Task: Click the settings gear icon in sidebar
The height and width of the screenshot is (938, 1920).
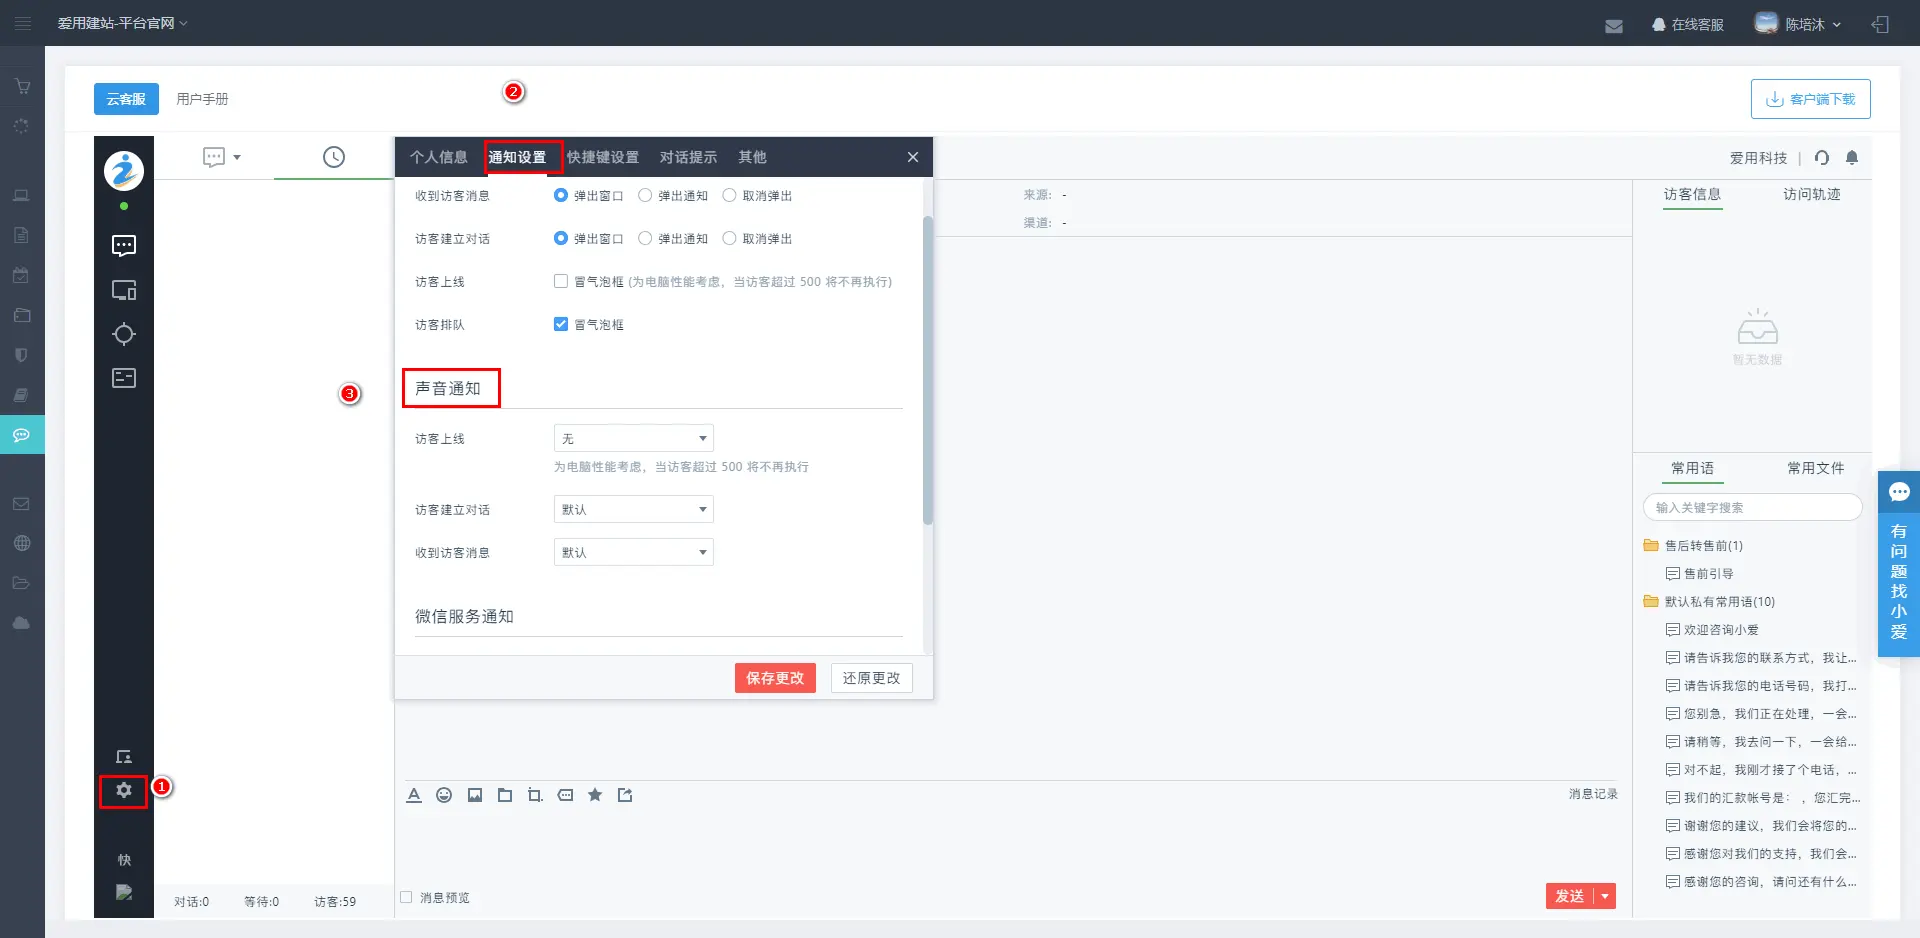Action: pyautogui.click(x=123, y=790)
